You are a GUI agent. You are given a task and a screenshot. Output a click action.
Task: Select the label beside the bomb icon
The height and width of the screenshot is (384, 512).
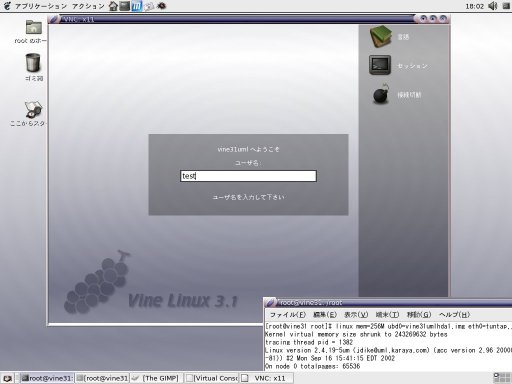[409, 95]
